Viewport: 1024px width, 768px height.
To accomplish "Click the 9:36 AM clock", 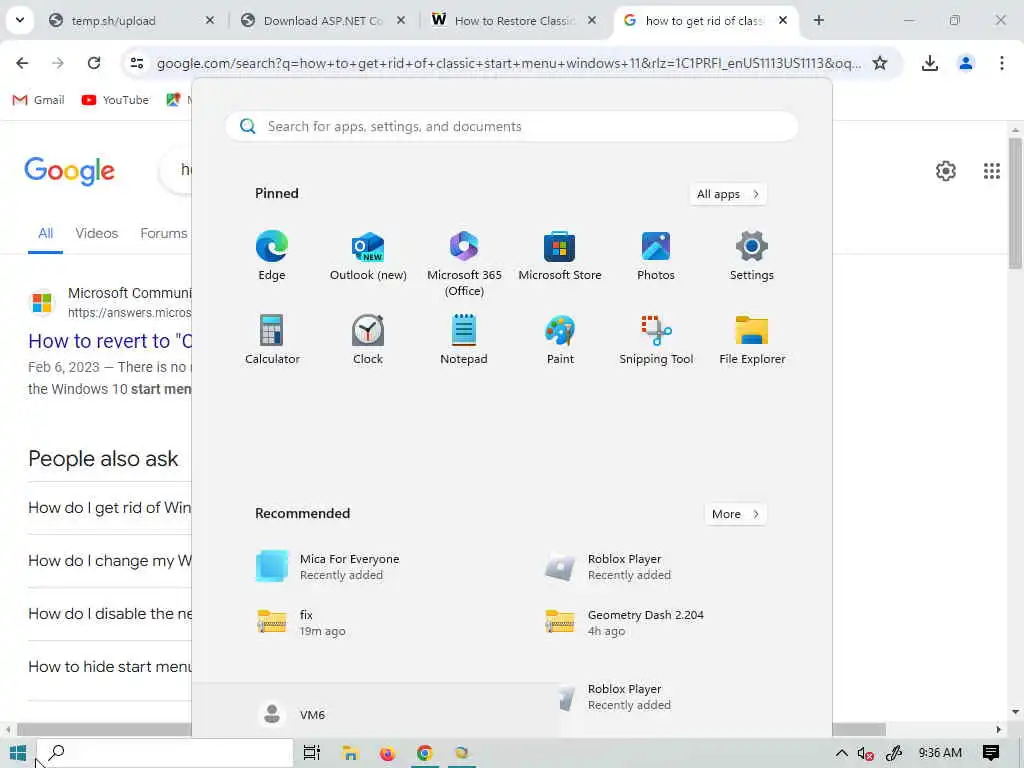I will (940, 753).
